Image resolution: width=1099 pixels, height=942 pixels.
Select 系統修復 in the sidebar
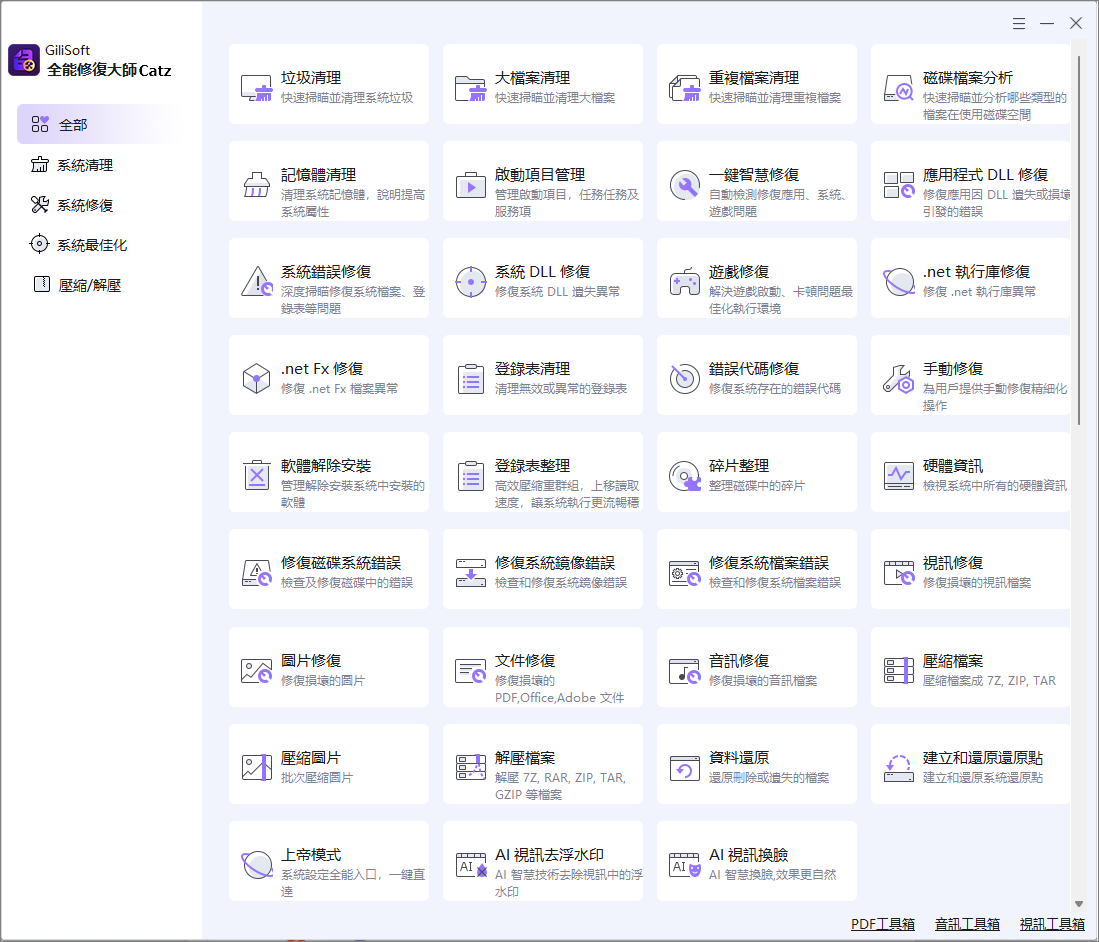[84, 205]
